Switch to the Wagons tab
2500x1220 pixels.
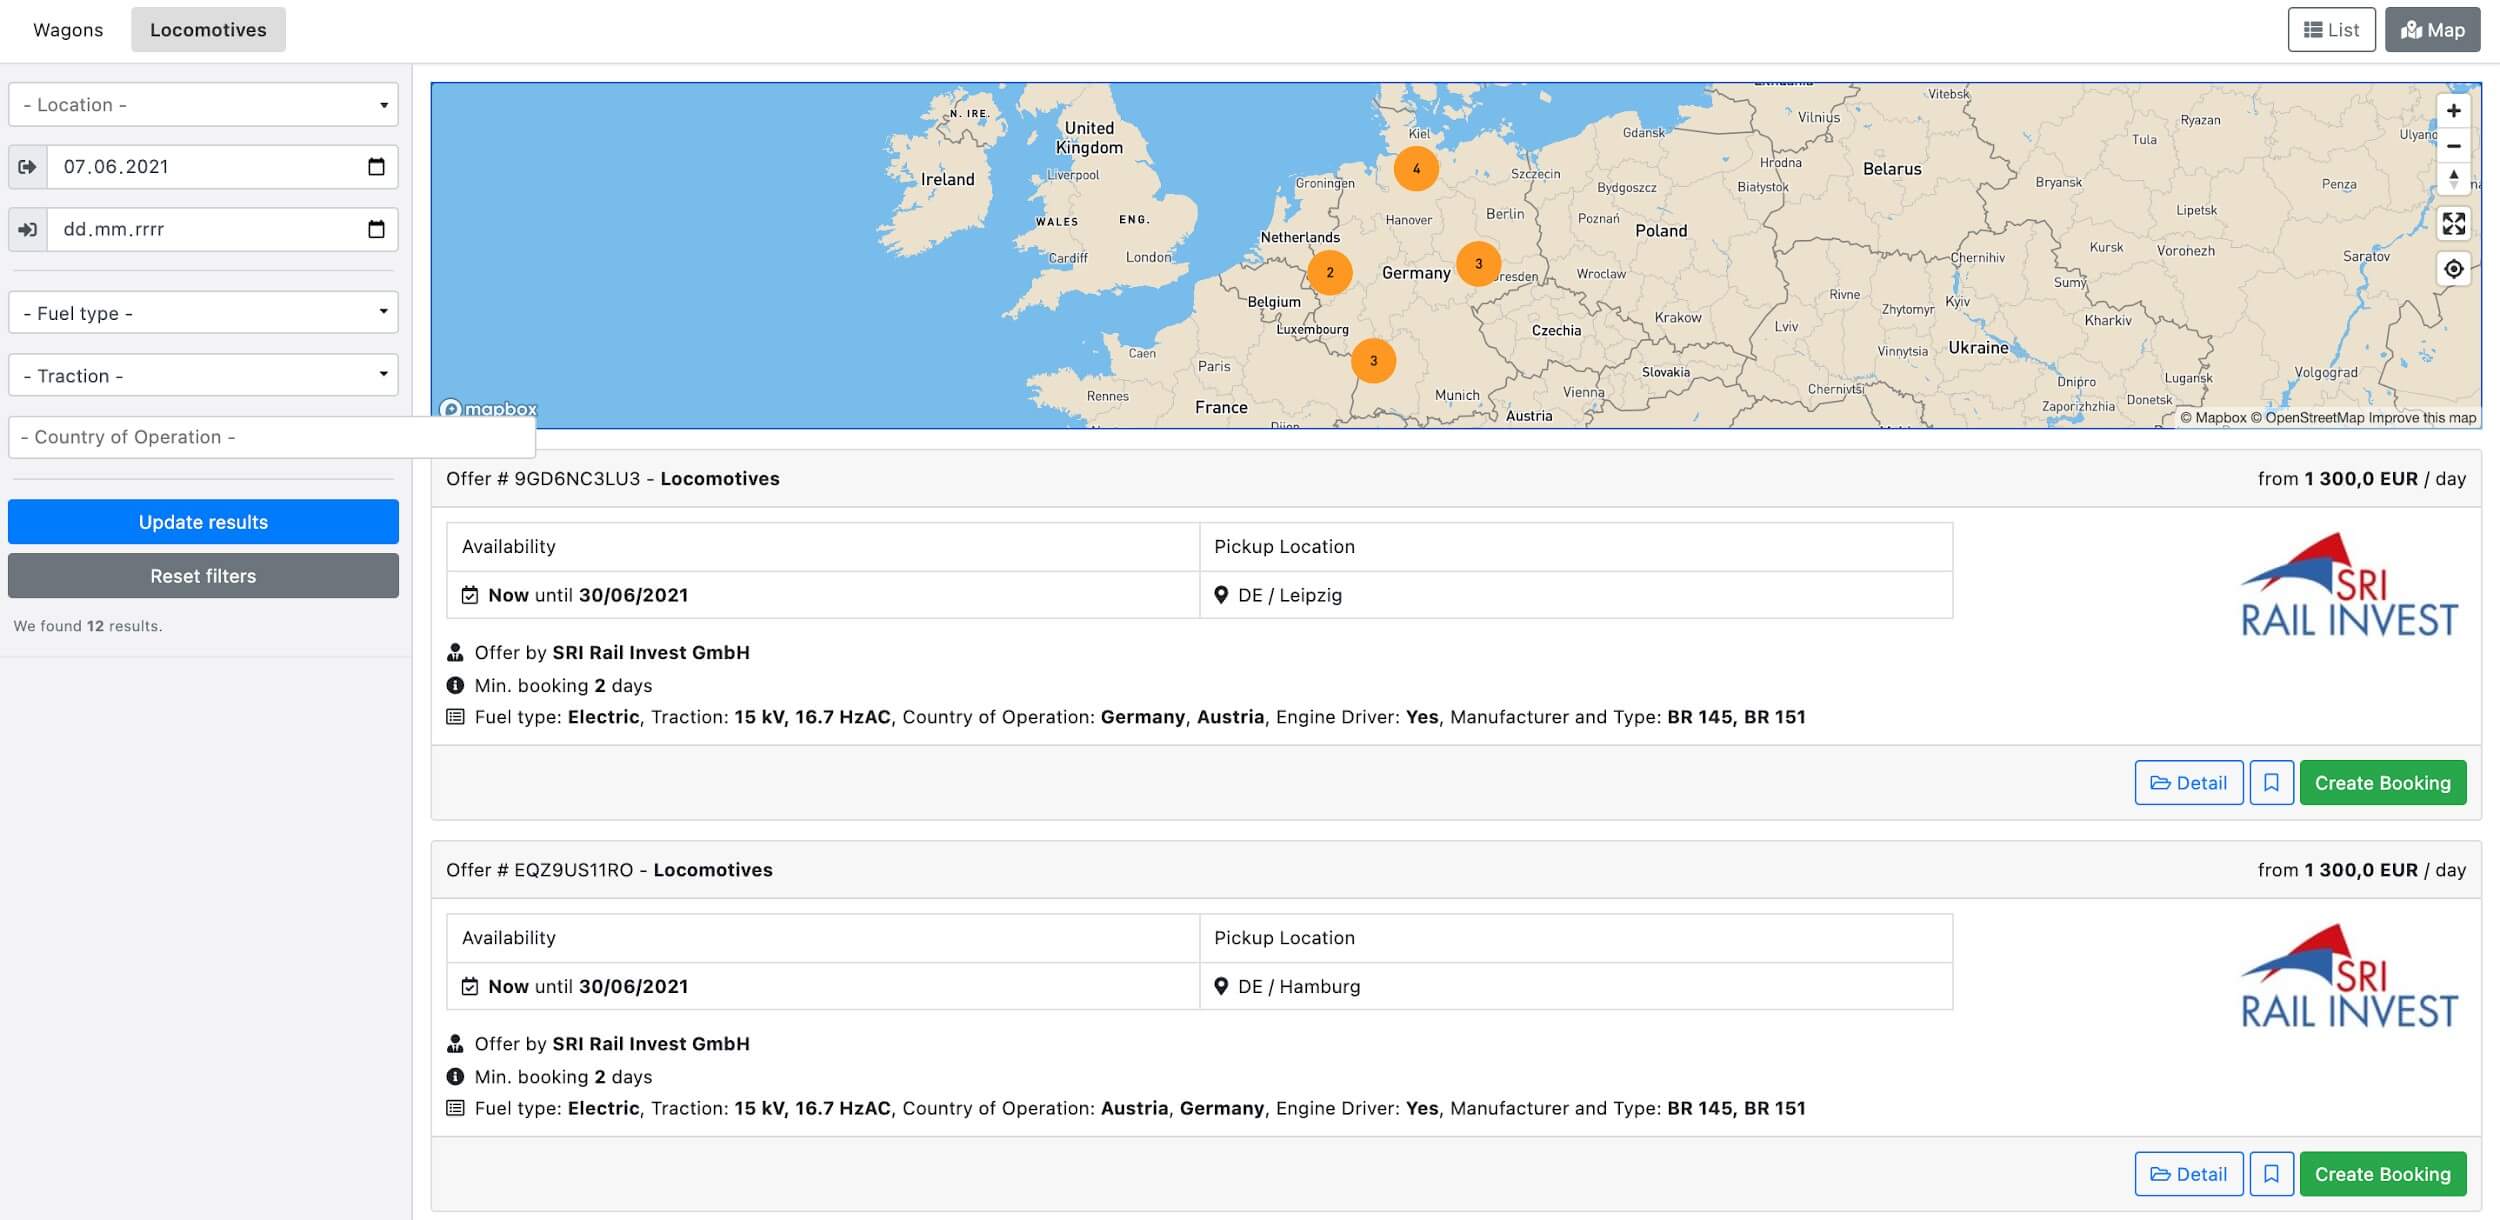pos(68,30)
